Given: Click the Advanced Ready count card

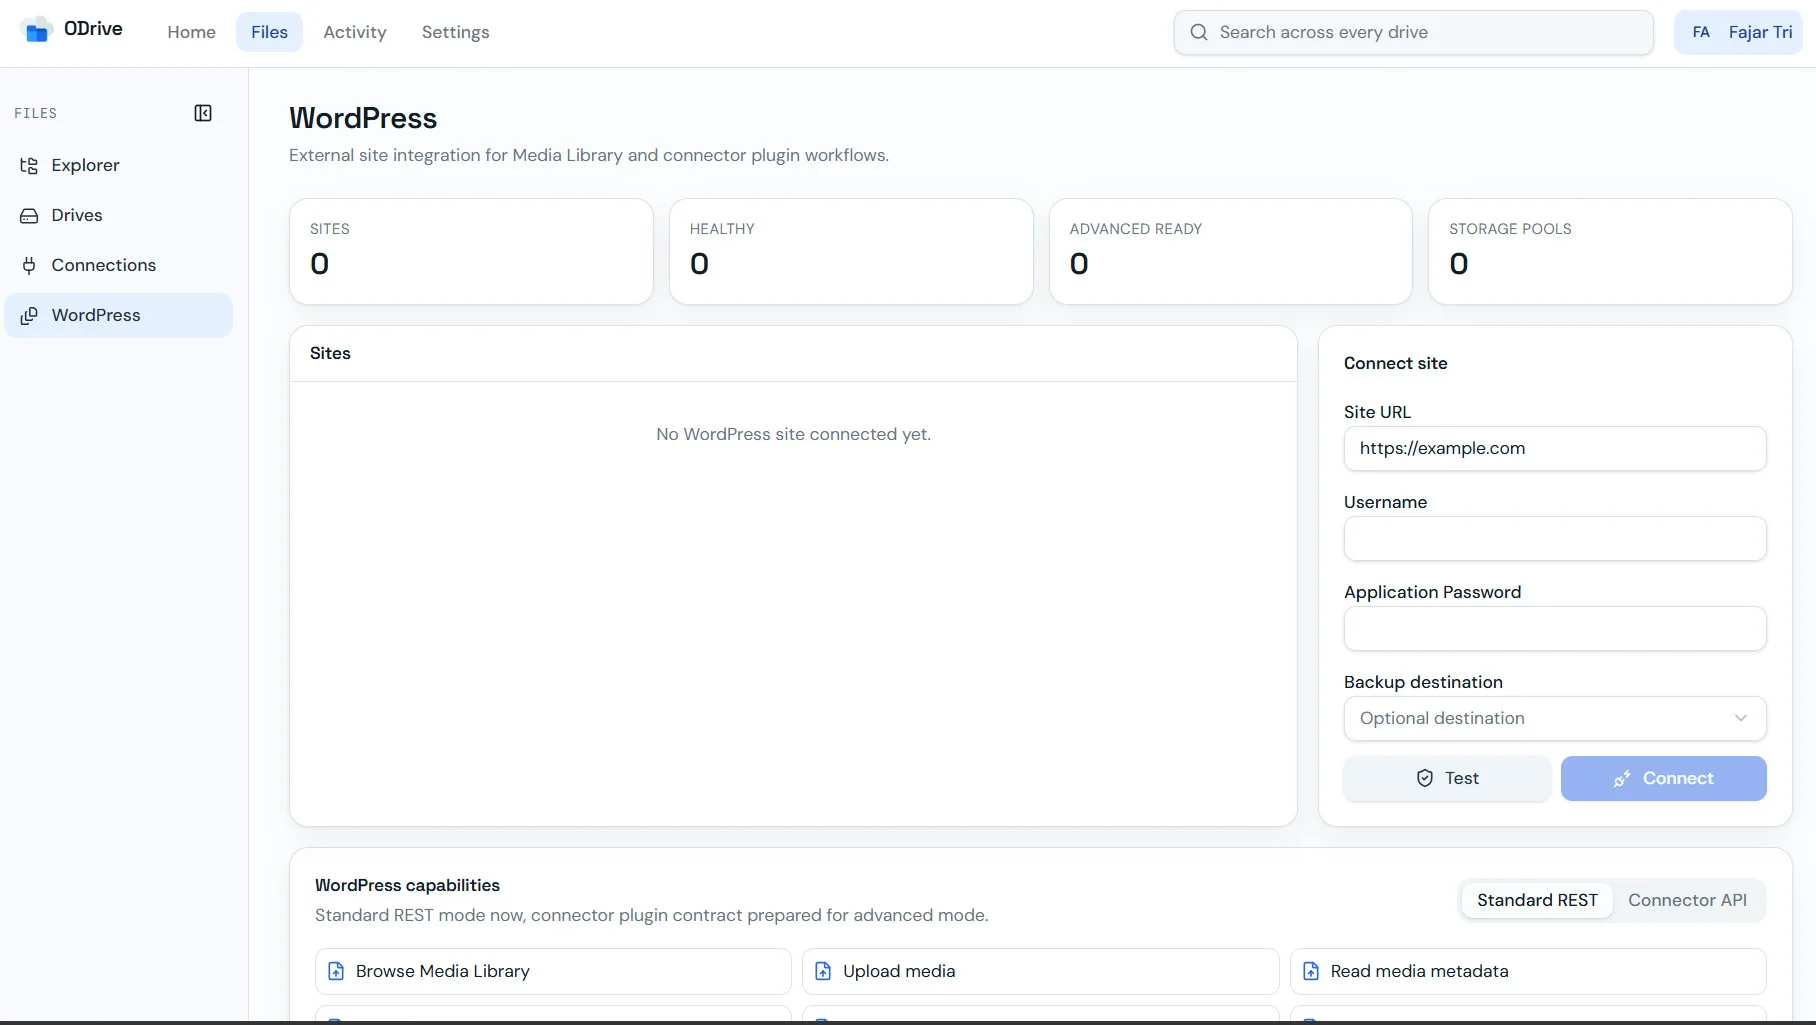Looking at the screenshot, I should (1231, 251).
